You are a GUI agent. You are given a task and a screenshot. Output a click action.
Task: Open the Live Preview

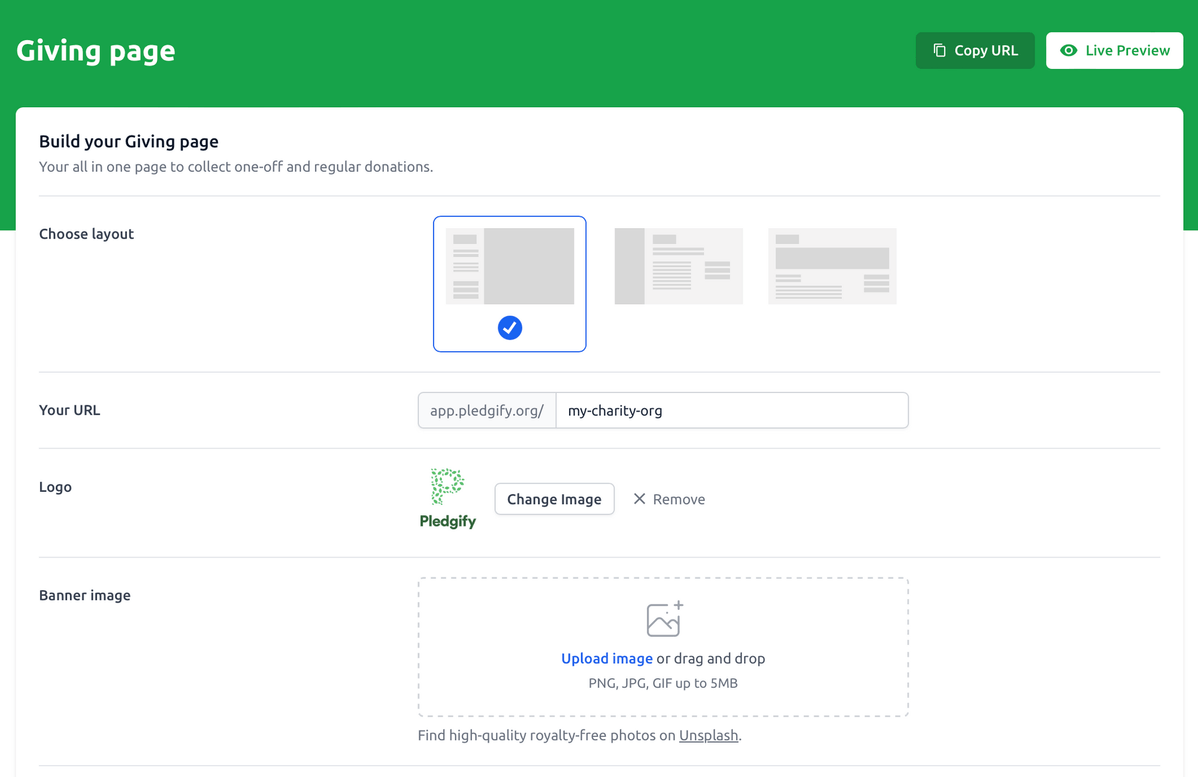(1114, 50)
